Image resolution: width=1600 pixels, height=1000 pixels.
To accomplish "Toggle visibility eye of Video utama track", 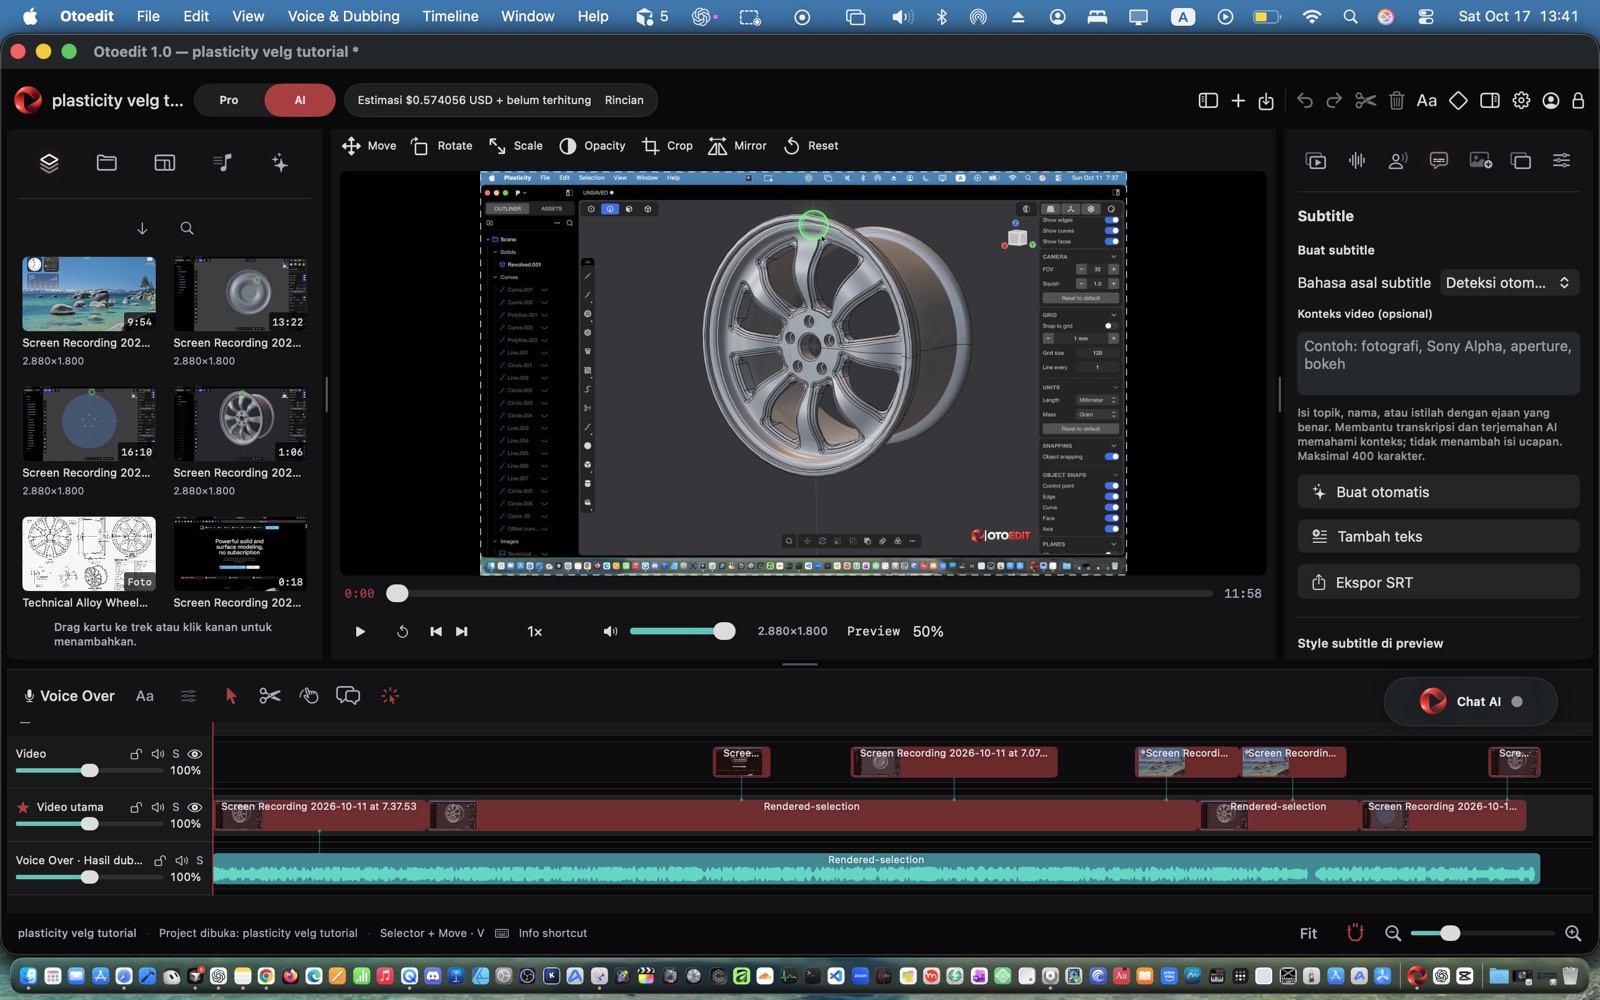I will point(195,807).
